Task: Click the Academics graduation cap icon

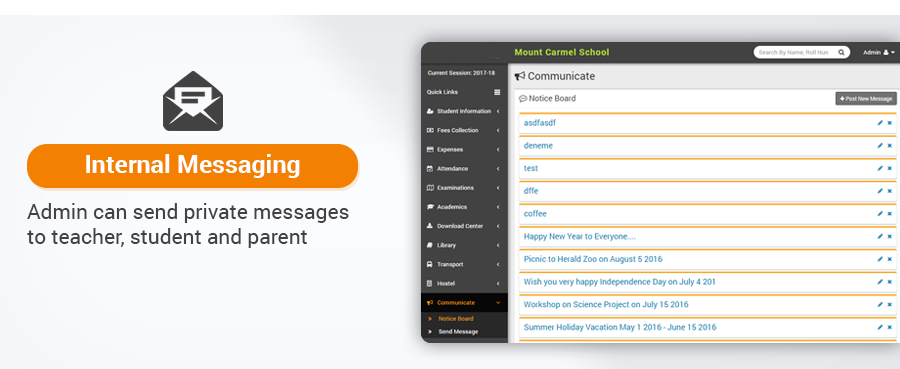Action: [430, 207]
